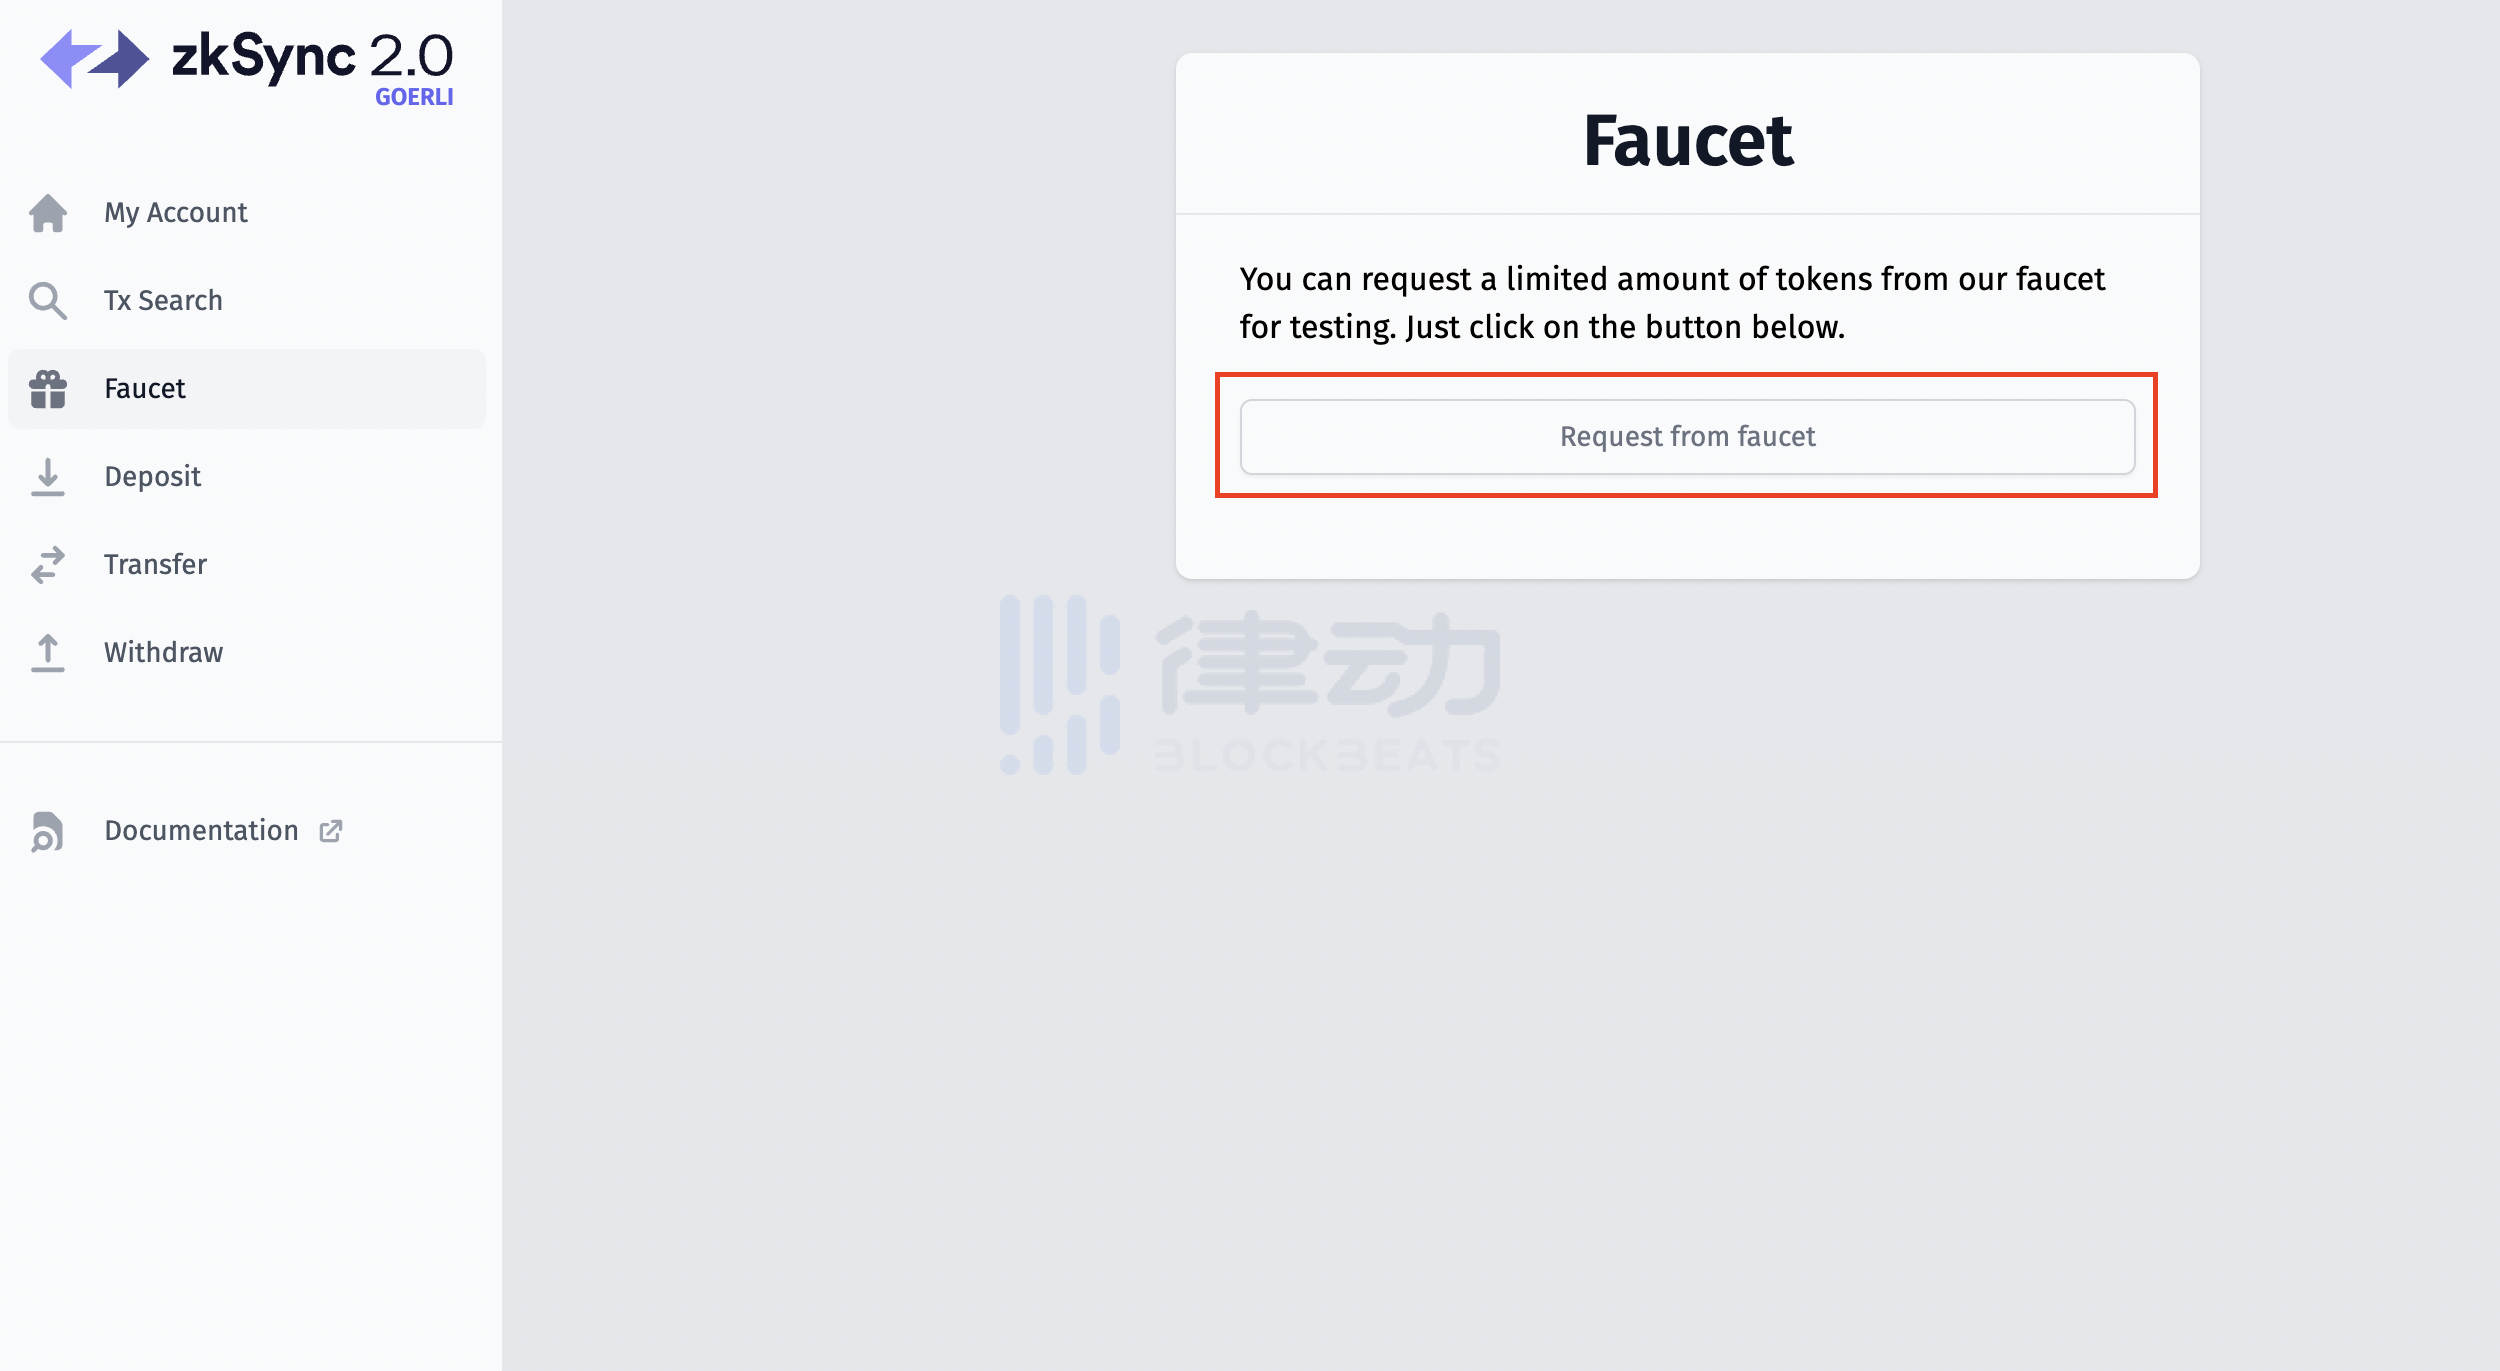This screenshot has width=2500, height=1371.
Task: Click the download arrow Deposit icon
Action: [48, 477]
